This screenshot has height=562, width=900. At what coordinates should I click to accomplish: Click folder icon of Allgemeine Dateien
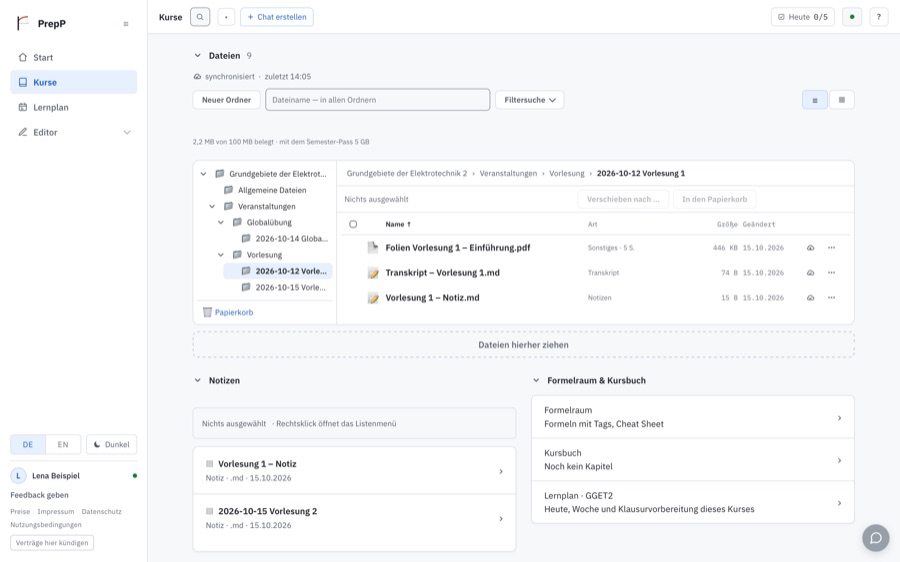point(228,190)
